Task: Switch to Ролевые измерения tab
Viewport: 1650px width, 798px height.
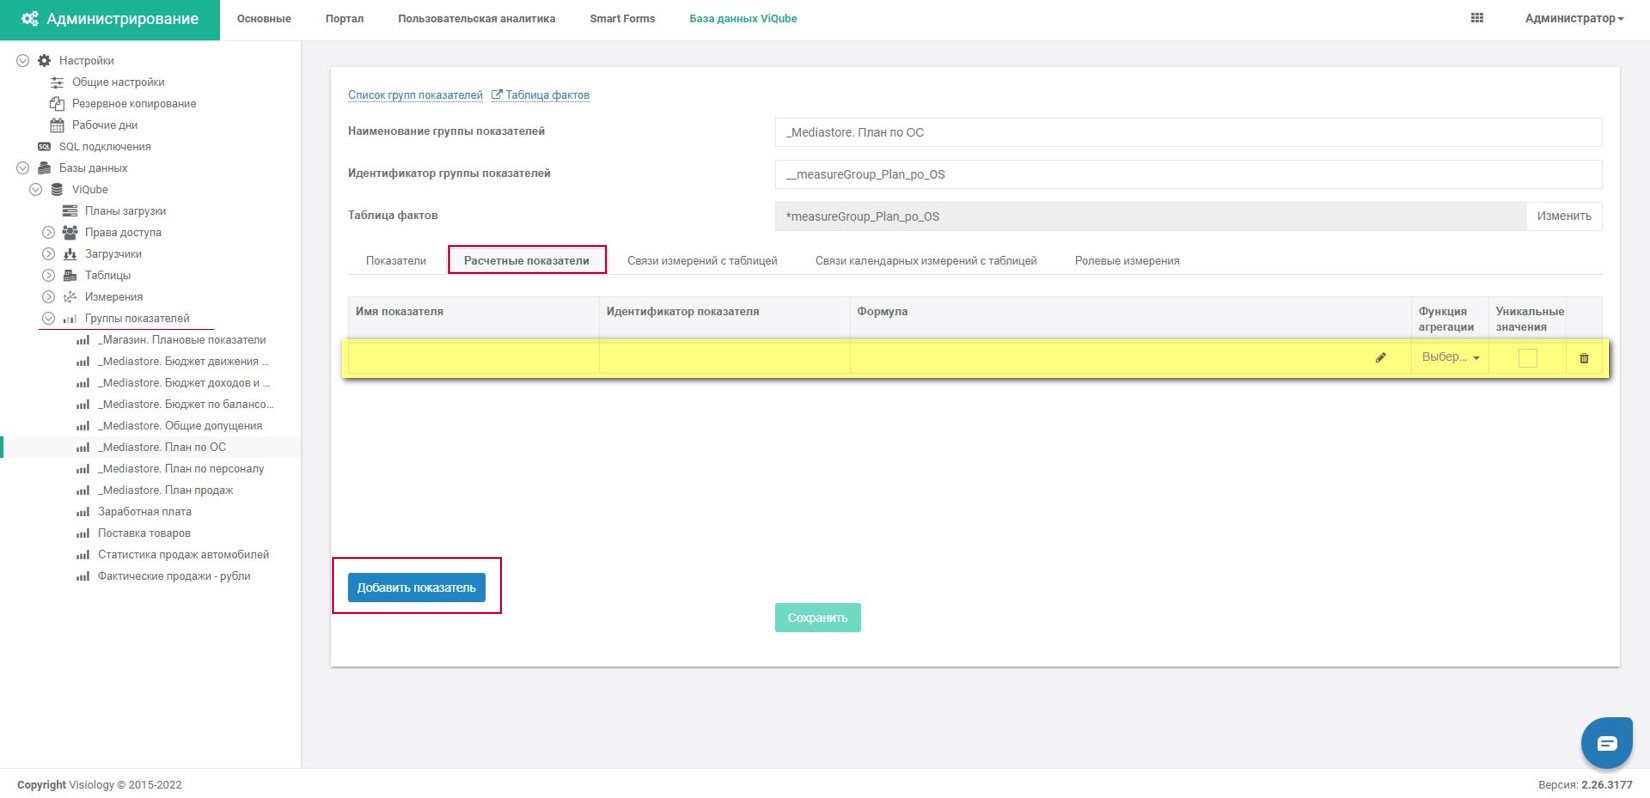Action: [x=1127, y=261]
